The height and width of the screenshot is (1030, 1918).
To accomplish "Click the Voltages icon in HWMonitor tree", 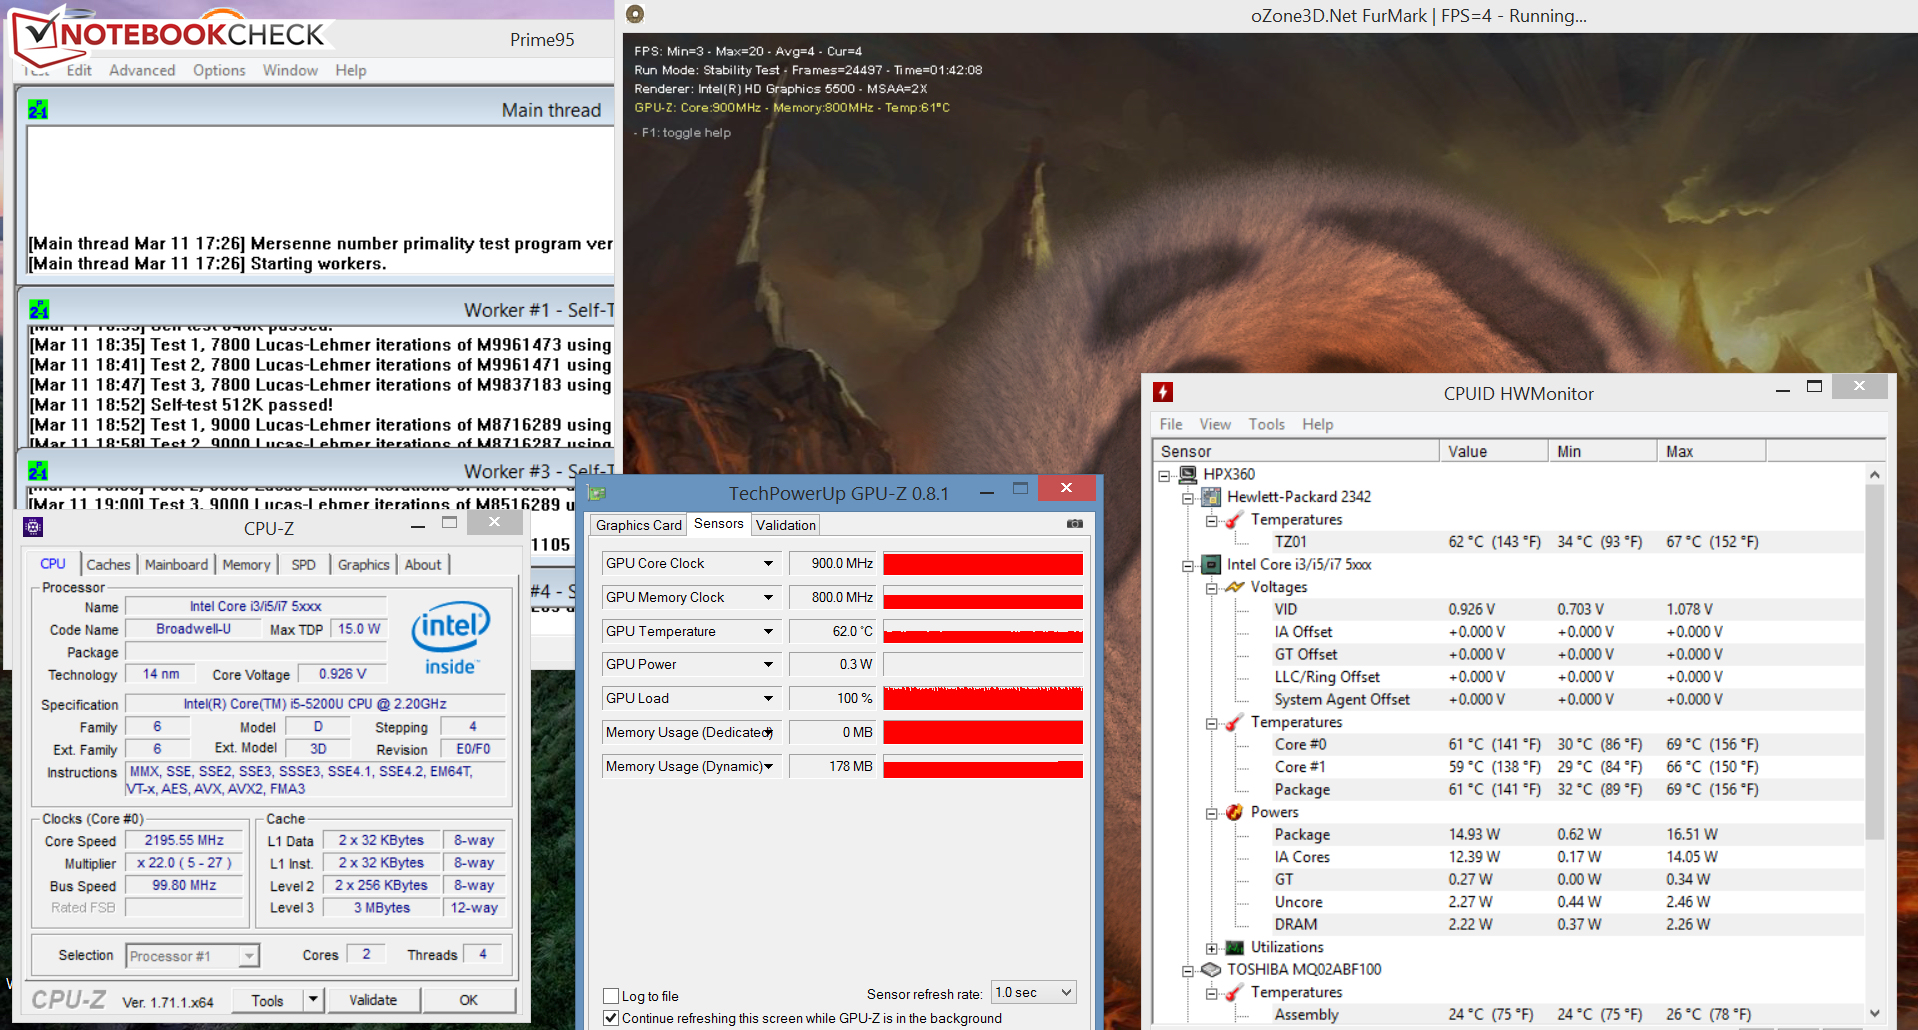I will [x=1235, y=587].
